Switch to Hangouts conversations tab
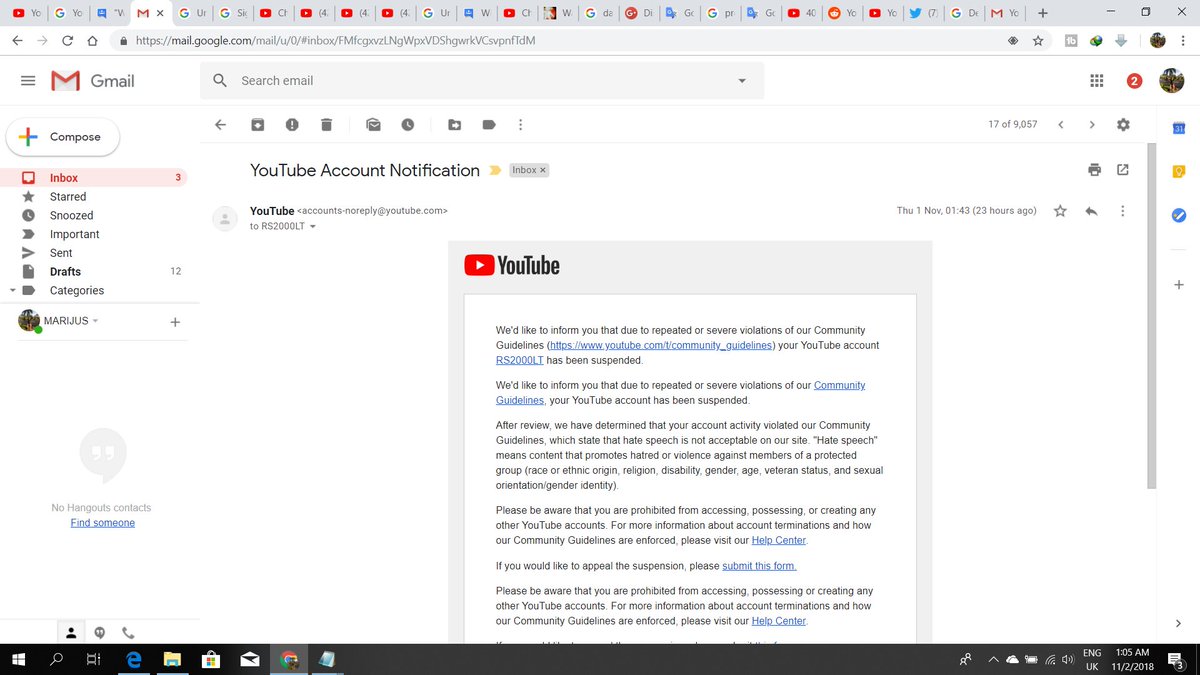The height and width of the screenshot is (675, 1200). pyautogui.click(x=99, y=632)
